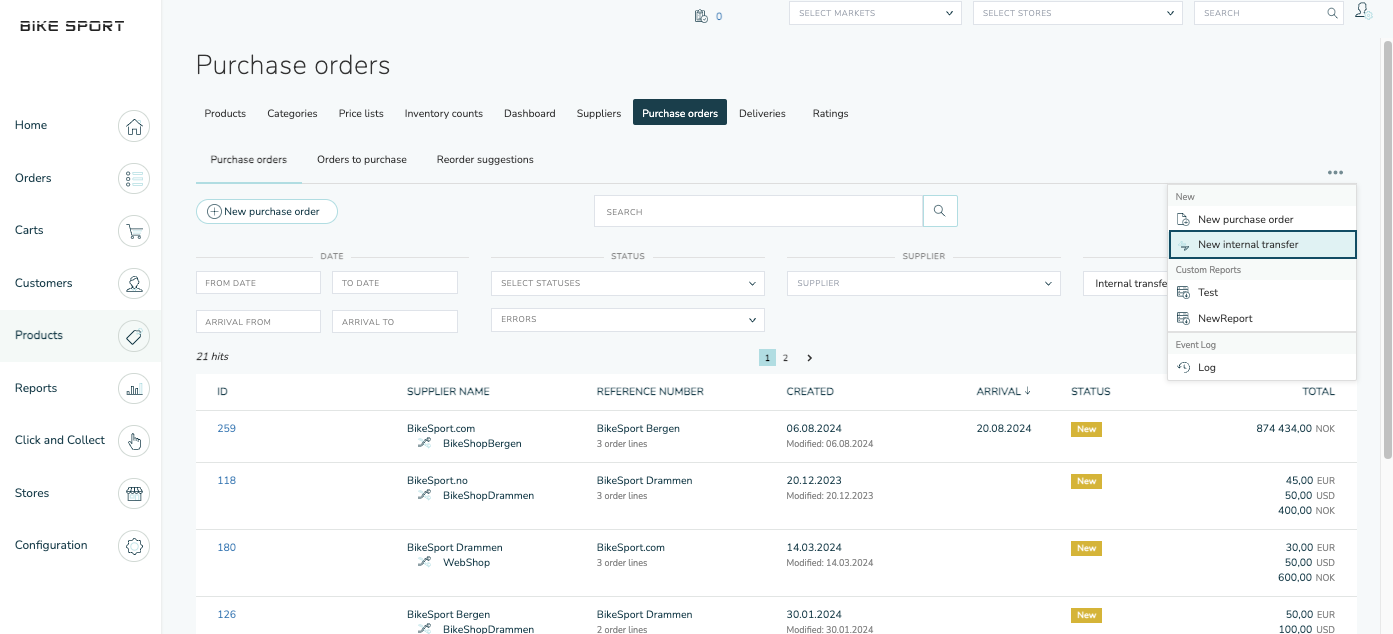Expand the Supplier dropdown
The width and height of the screenshot is (1393, 634).
click(x=923, y=283)
